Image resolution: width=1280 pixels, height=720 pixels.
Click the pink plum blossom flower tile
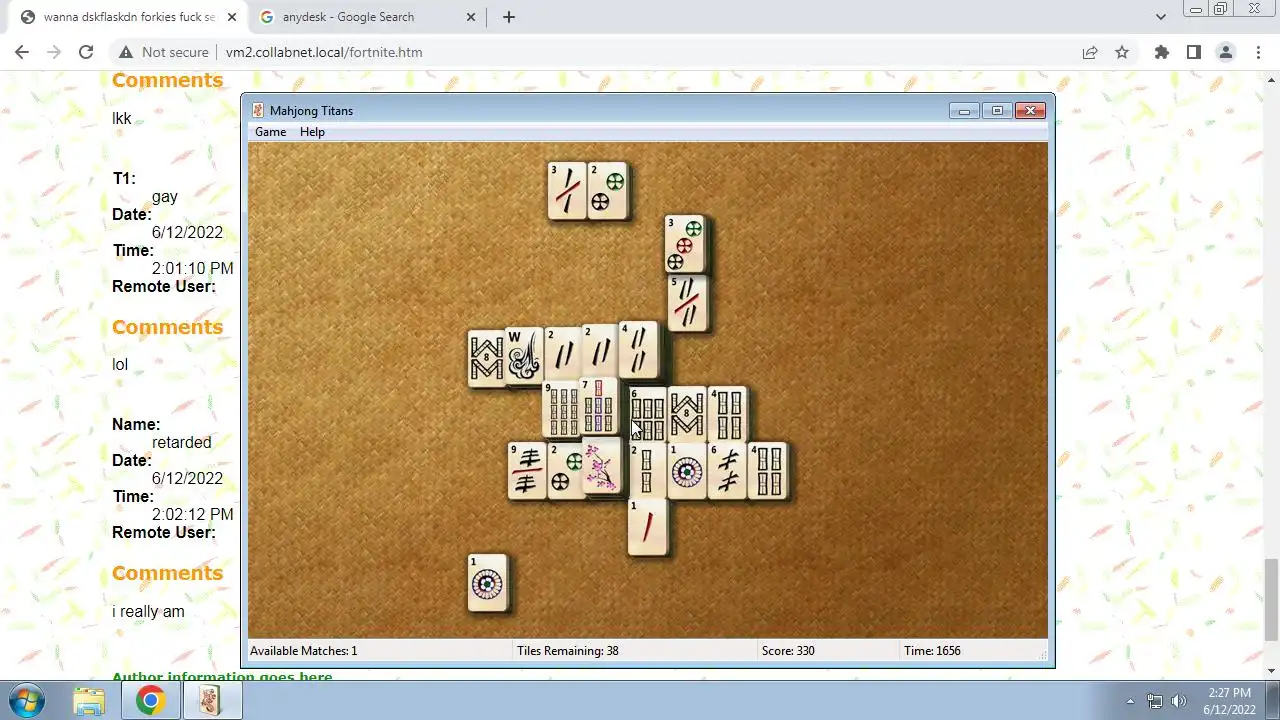601,466
